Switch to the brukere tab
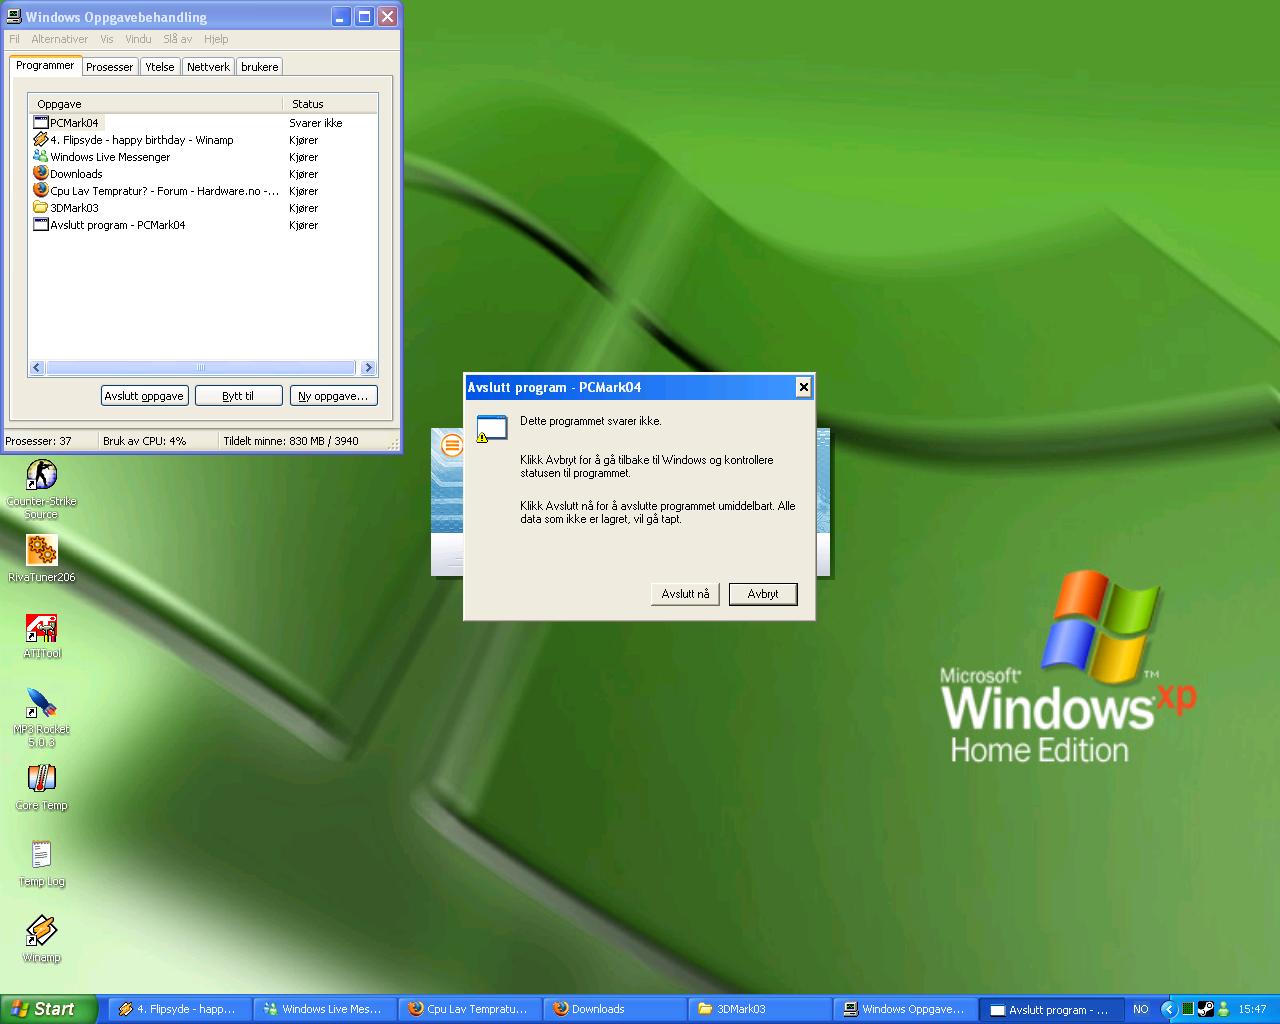The height and width of the screenshot is (1024, 1280). pos(259,67)
